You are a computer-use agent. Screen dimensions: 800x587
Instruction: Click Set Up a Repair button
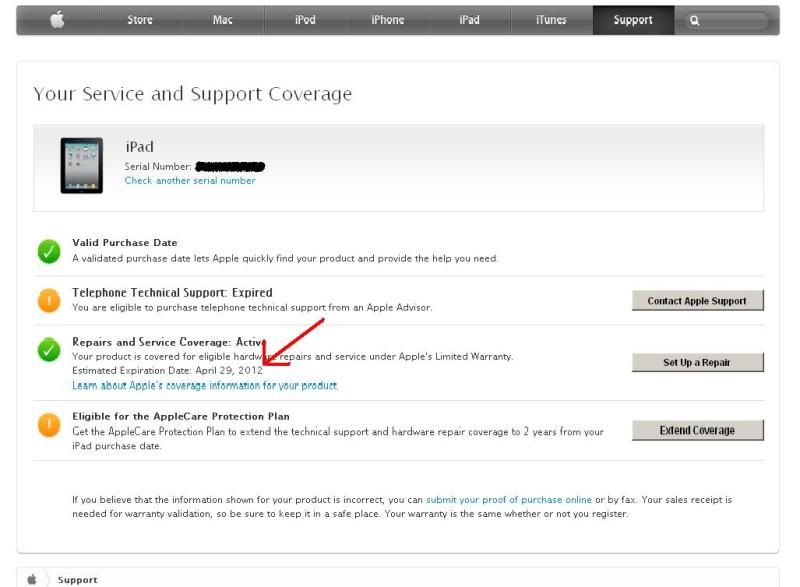click(x=697, y=363)
